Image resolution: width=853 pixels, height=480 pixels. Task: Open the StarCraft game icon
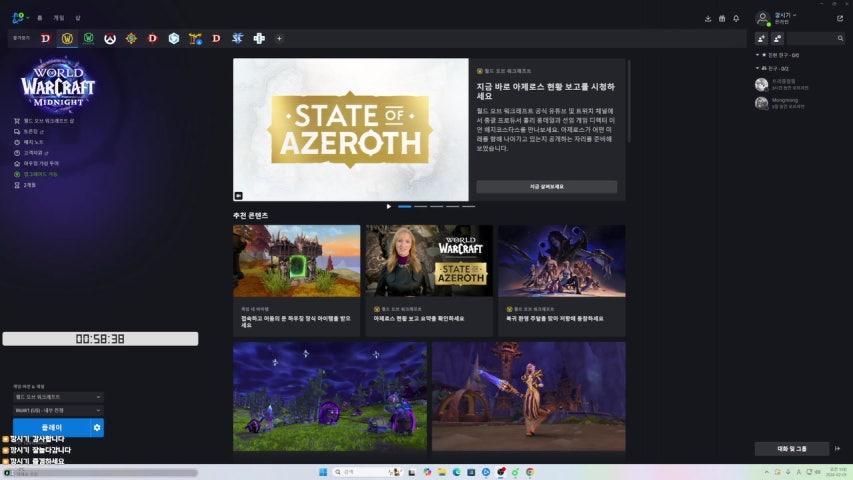click(237, 38)
